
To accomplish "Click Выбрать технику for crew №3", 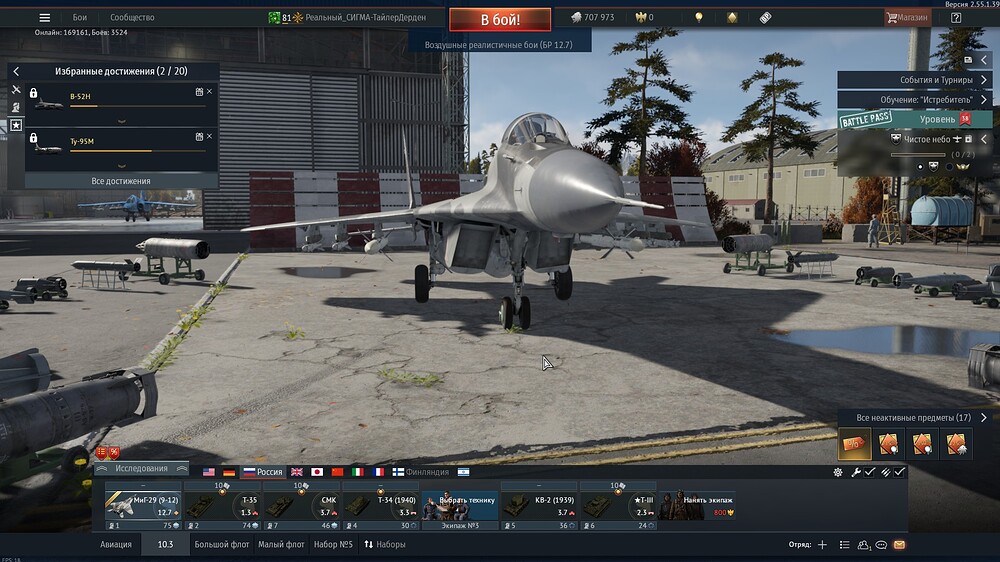I will pos(460,506).
